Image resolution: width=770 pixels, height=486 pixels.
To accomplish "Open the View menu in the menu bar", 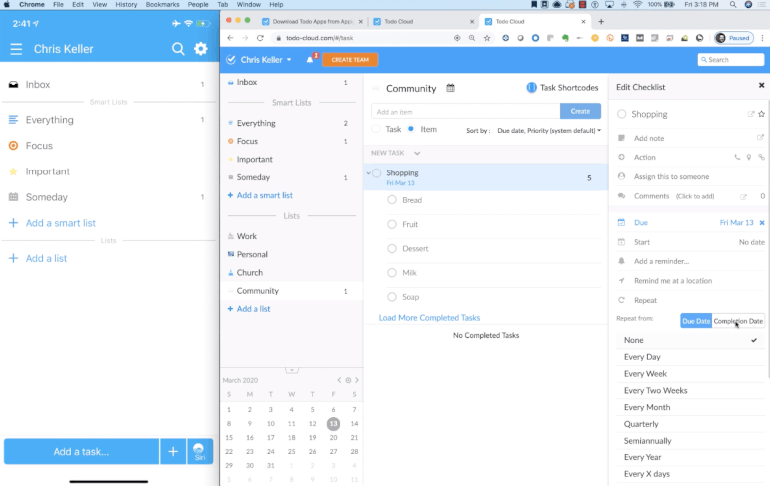I will (100, 4).
